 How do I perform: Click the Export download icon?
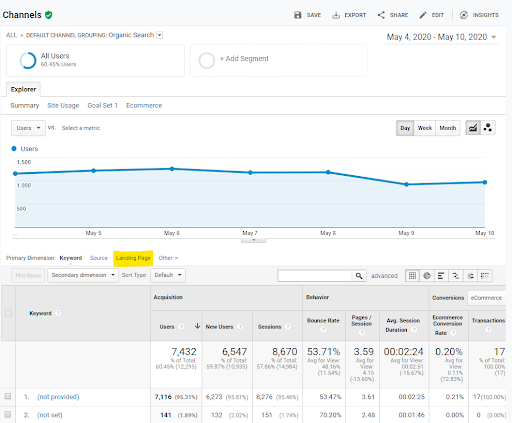(336, 15)
